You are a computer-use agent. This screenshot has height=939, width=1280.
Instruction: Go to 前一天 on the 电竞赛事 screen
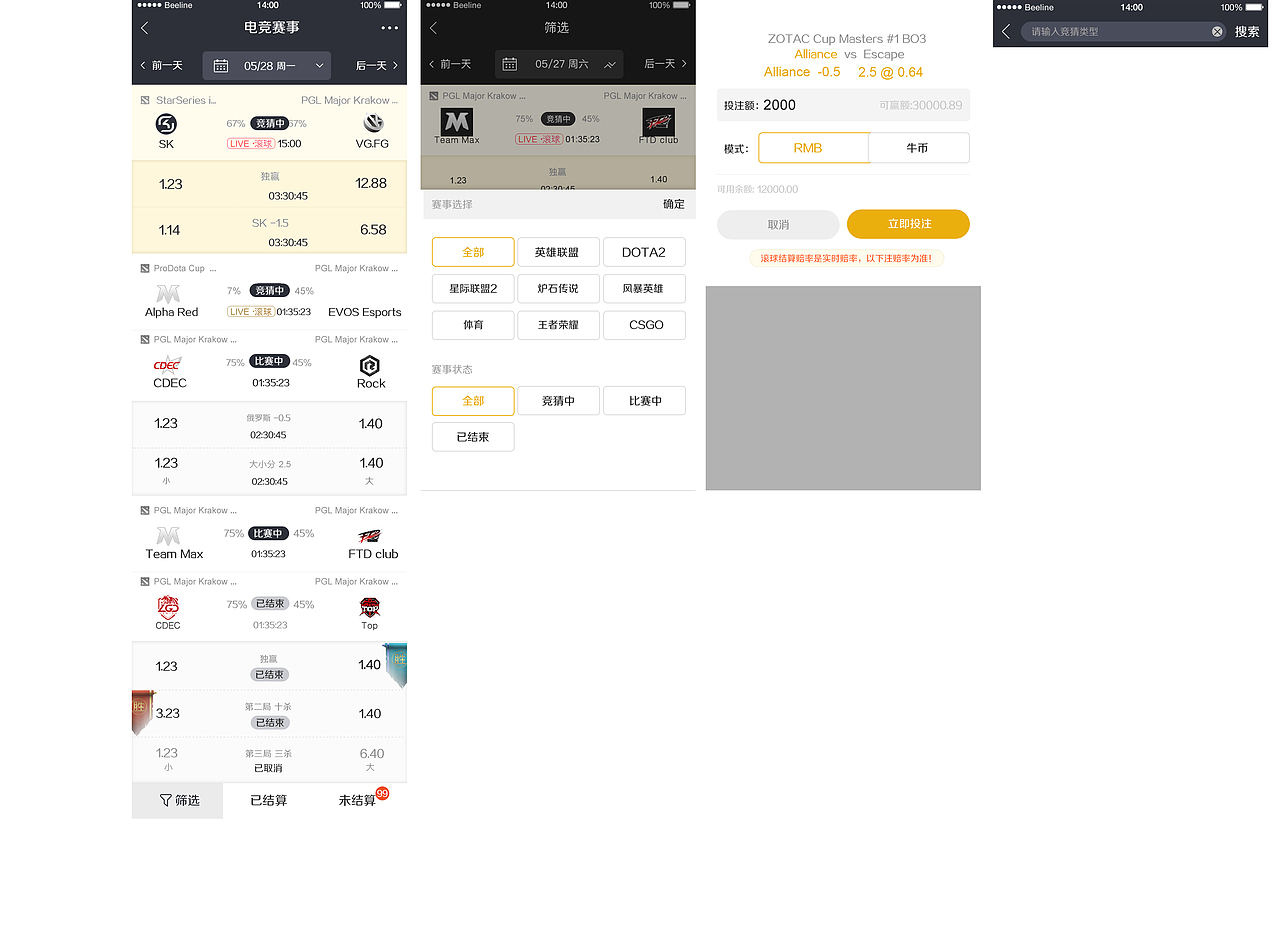161,66
